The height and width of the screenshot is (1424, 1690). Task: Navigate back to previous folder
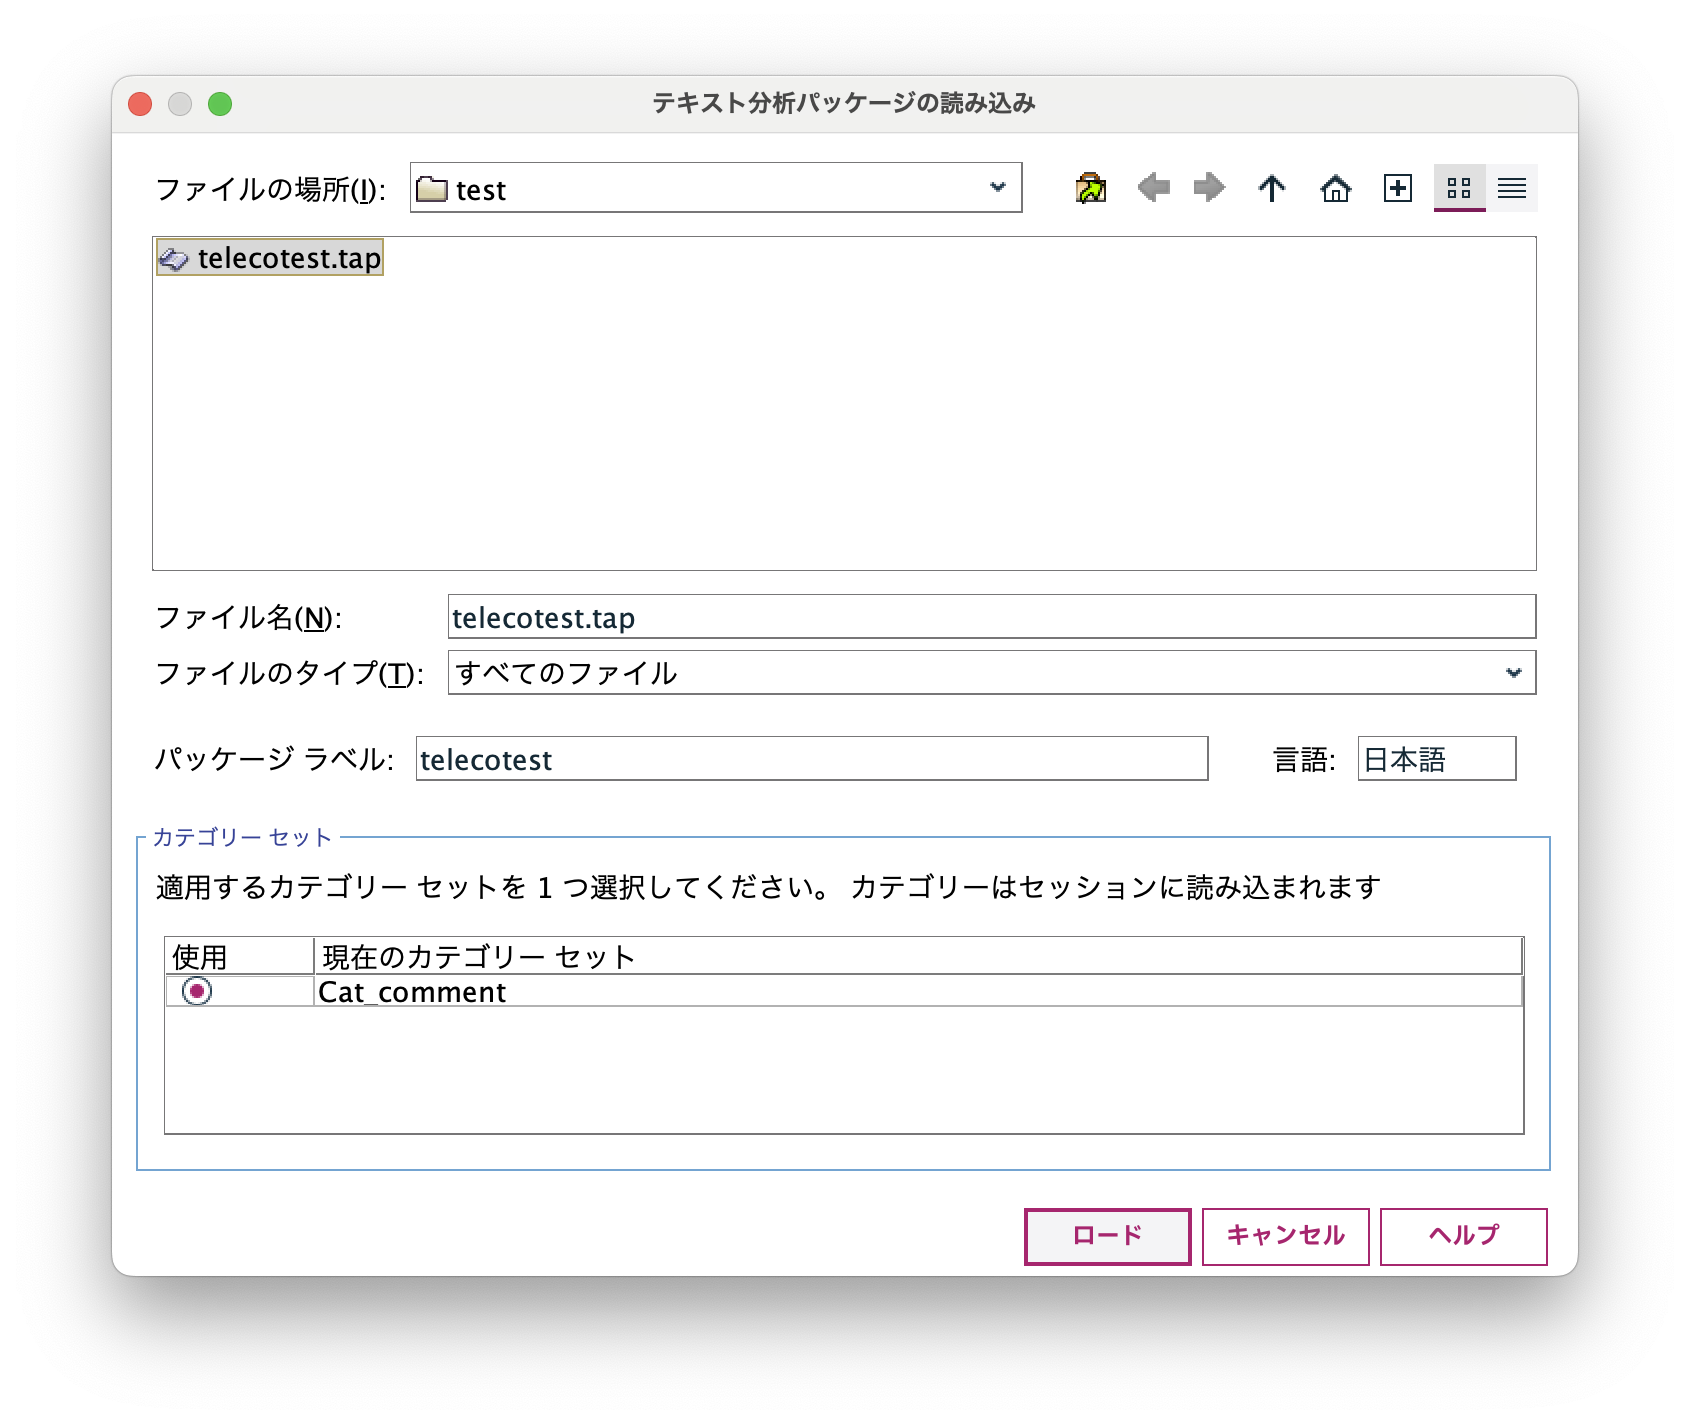[1155, 187]
